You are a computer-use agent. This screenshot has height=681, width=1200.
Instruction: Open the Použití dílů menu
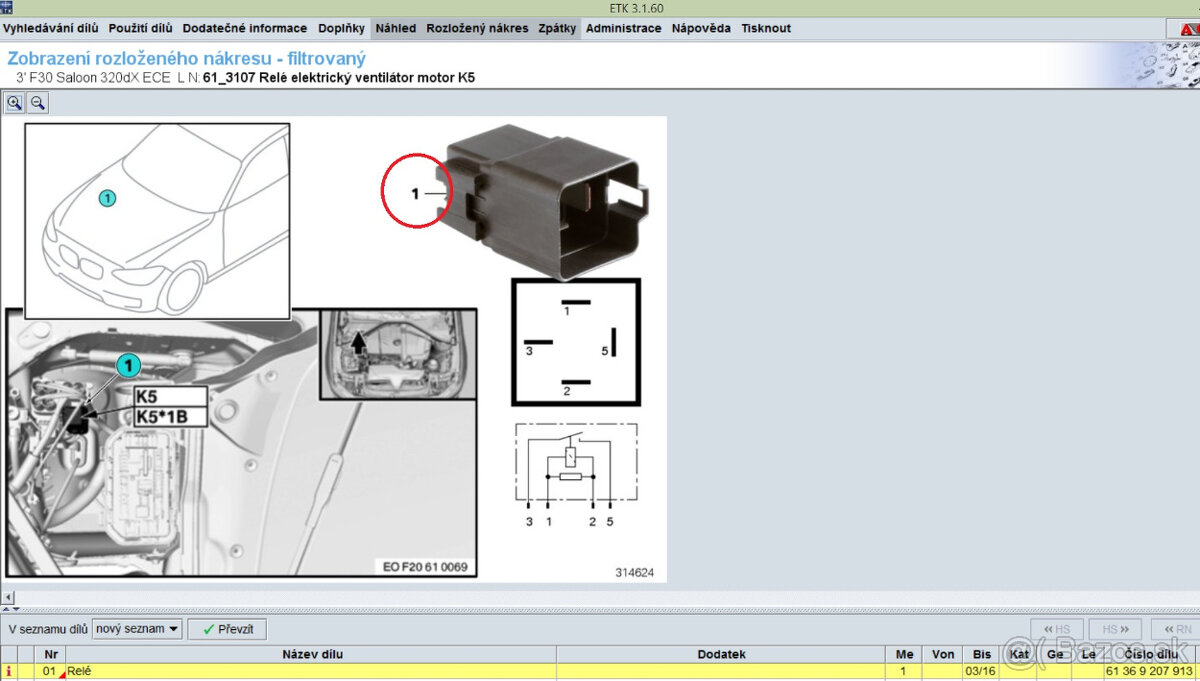(140, 28)
